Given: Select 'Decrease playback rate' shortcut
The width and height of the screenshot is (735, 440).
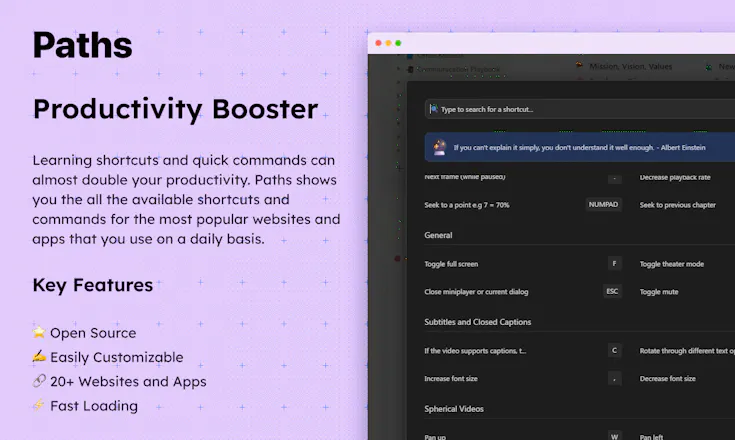Looking at the screenshot, I should point(675,177).
